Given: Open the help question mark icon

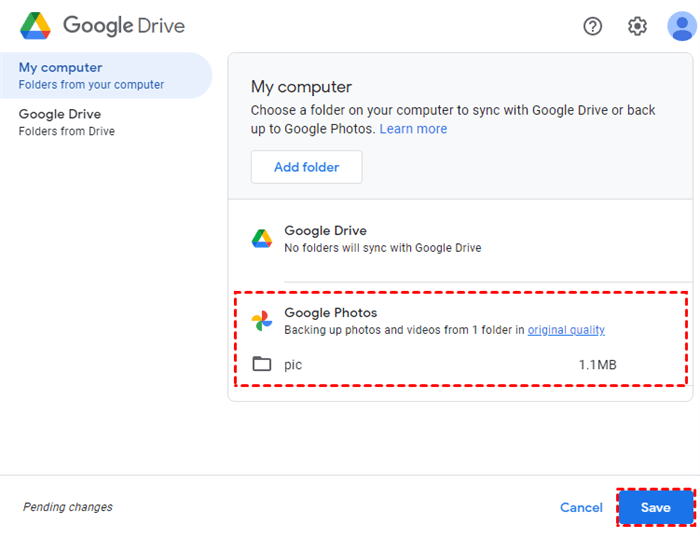Looking at the screenshot, I should [593, 26].
